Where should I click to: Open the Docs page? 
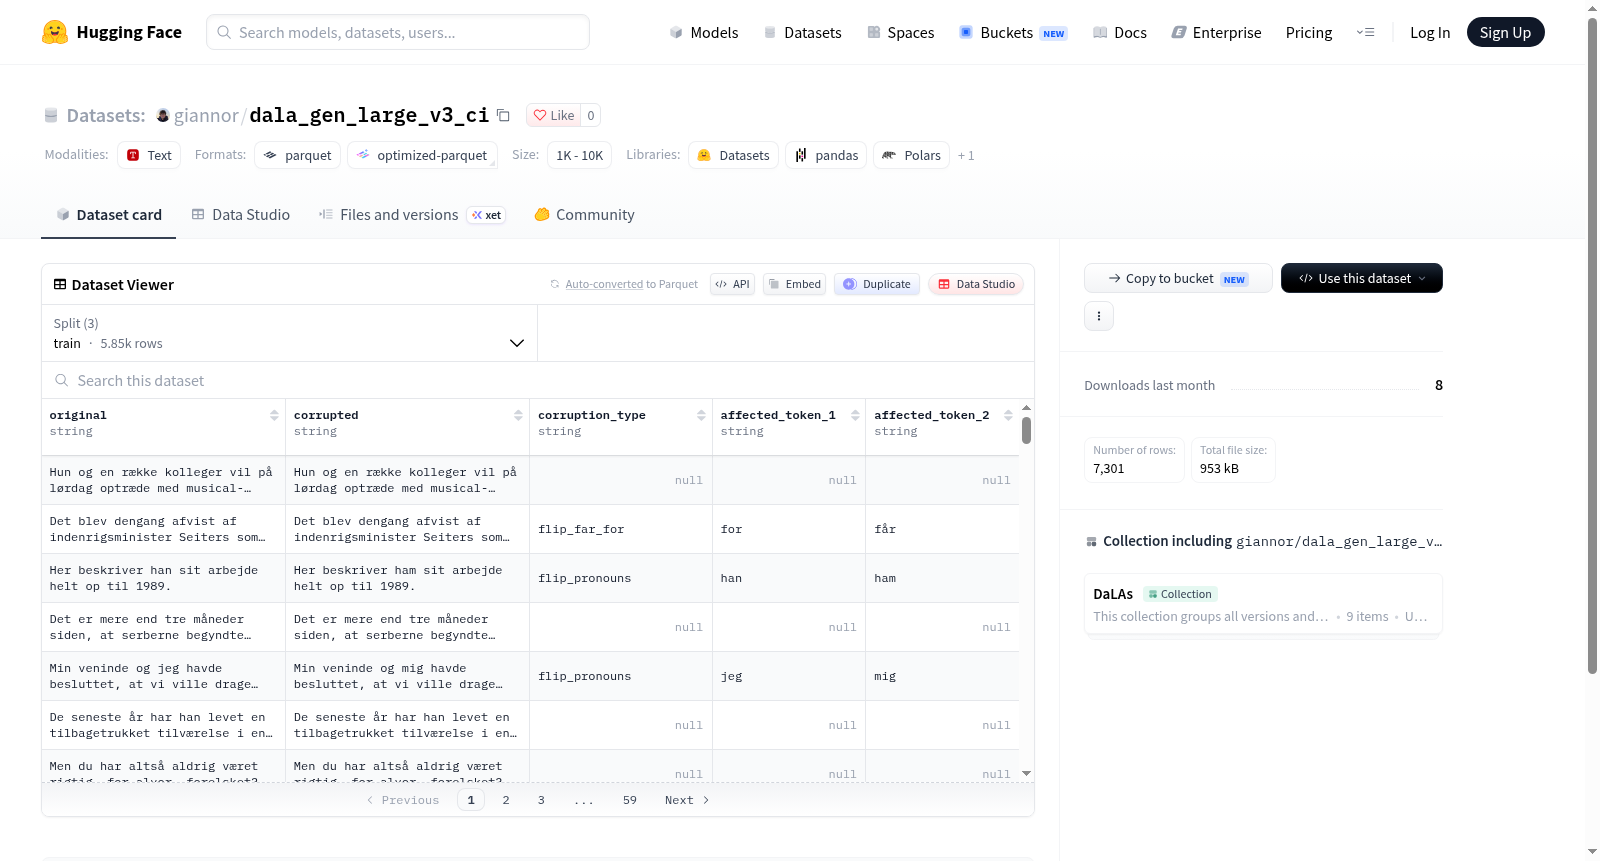[x=1120, y=32]
